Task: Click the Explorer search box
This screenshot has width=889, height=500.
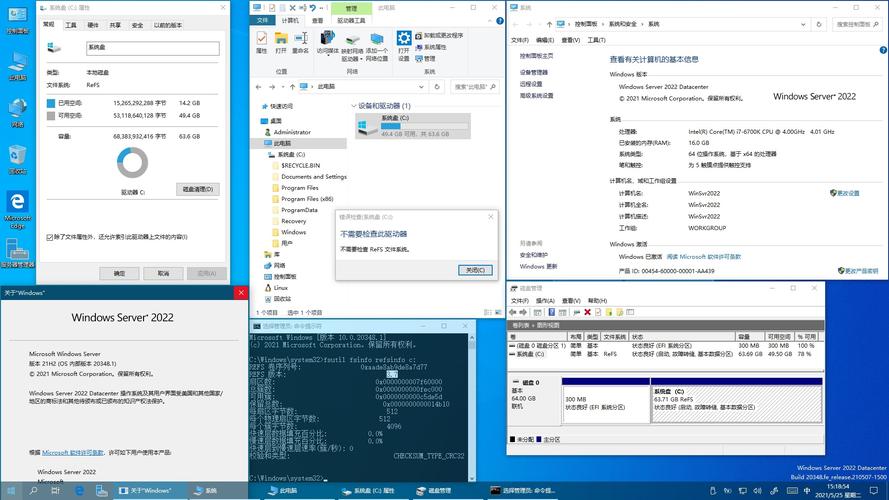Action: click(x=475, y=87)
